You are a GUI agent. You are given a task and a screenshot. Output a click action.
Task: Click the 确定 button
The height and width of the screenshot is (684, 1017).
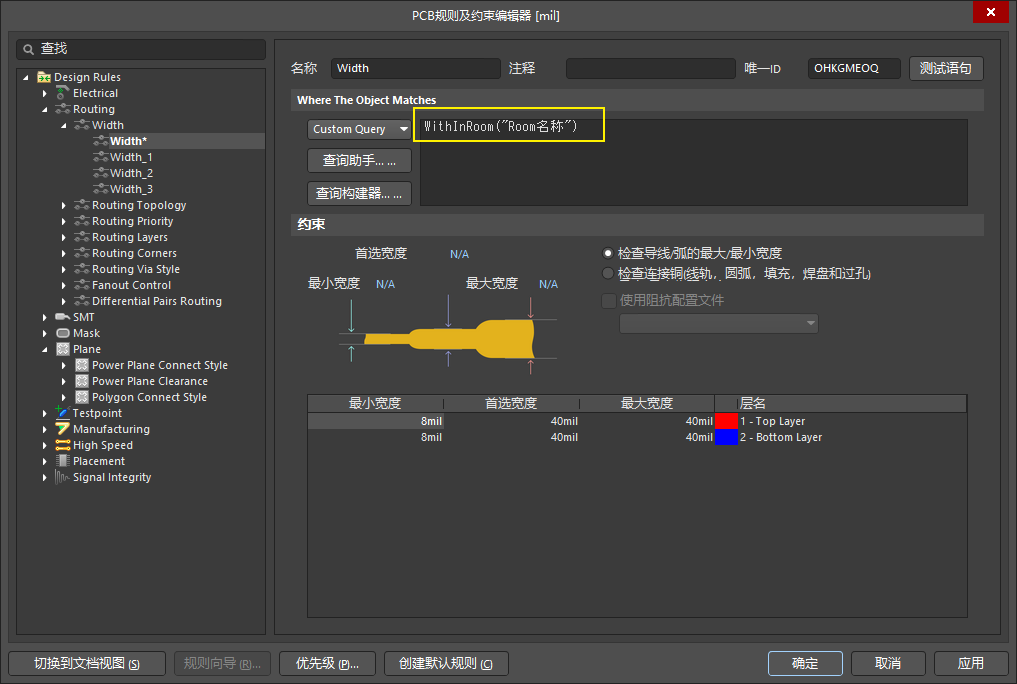pos(804,663)
